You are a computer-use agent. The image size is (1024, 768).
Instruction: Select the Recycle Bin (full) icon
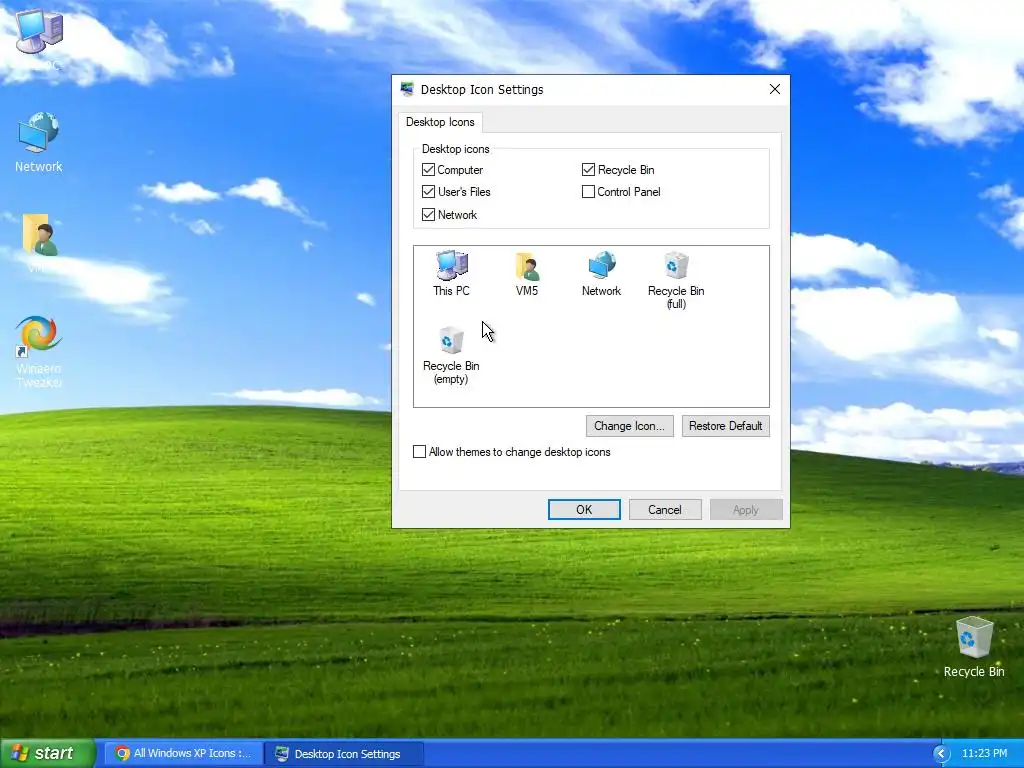(x=676, y=280)
